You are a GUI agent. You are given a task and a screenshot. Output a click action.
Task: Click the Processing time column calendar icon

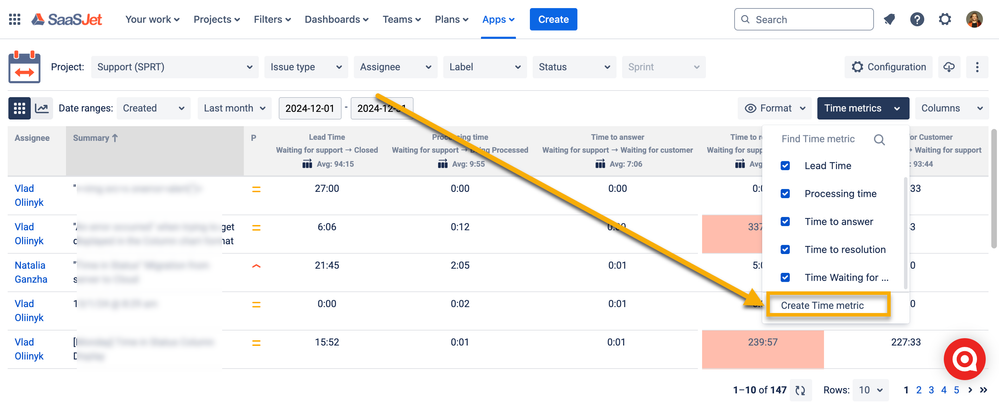(442, 164)
